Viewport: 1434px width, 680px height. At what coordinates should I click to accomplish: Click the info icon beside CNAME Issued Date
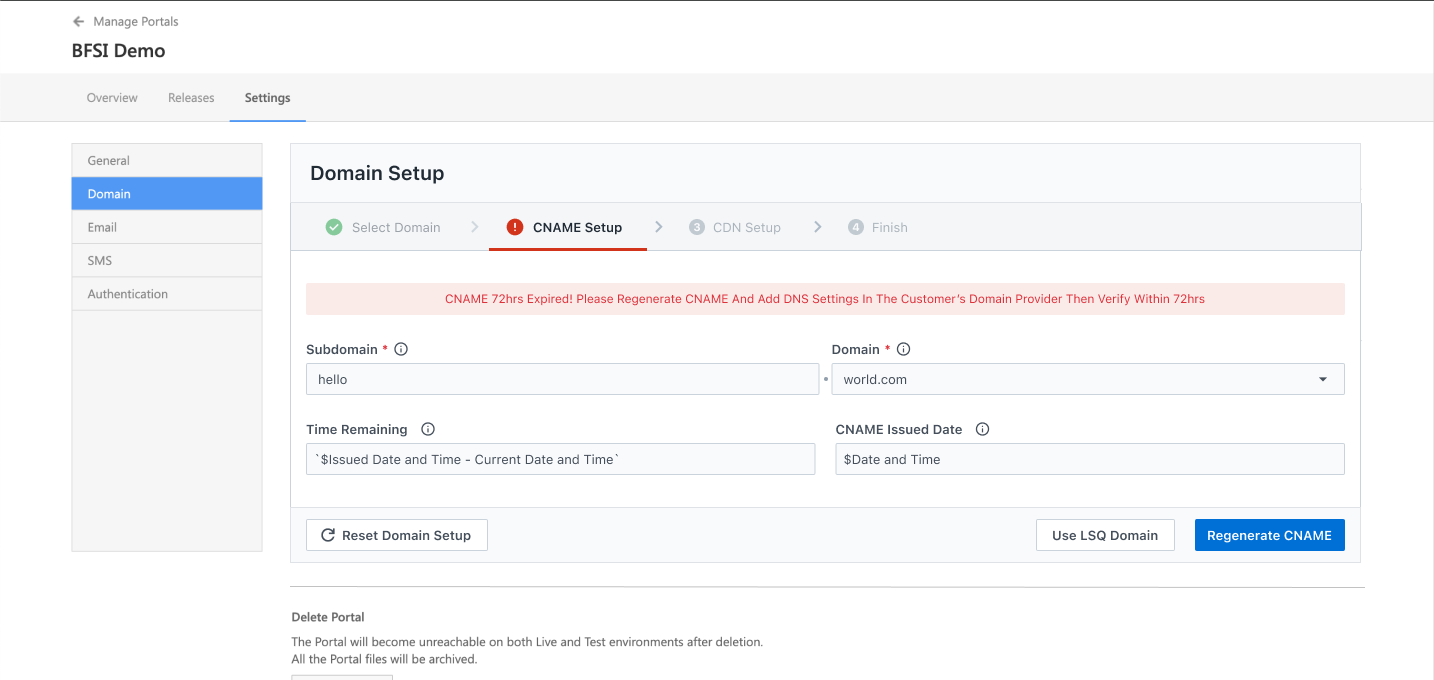point(981,428)
